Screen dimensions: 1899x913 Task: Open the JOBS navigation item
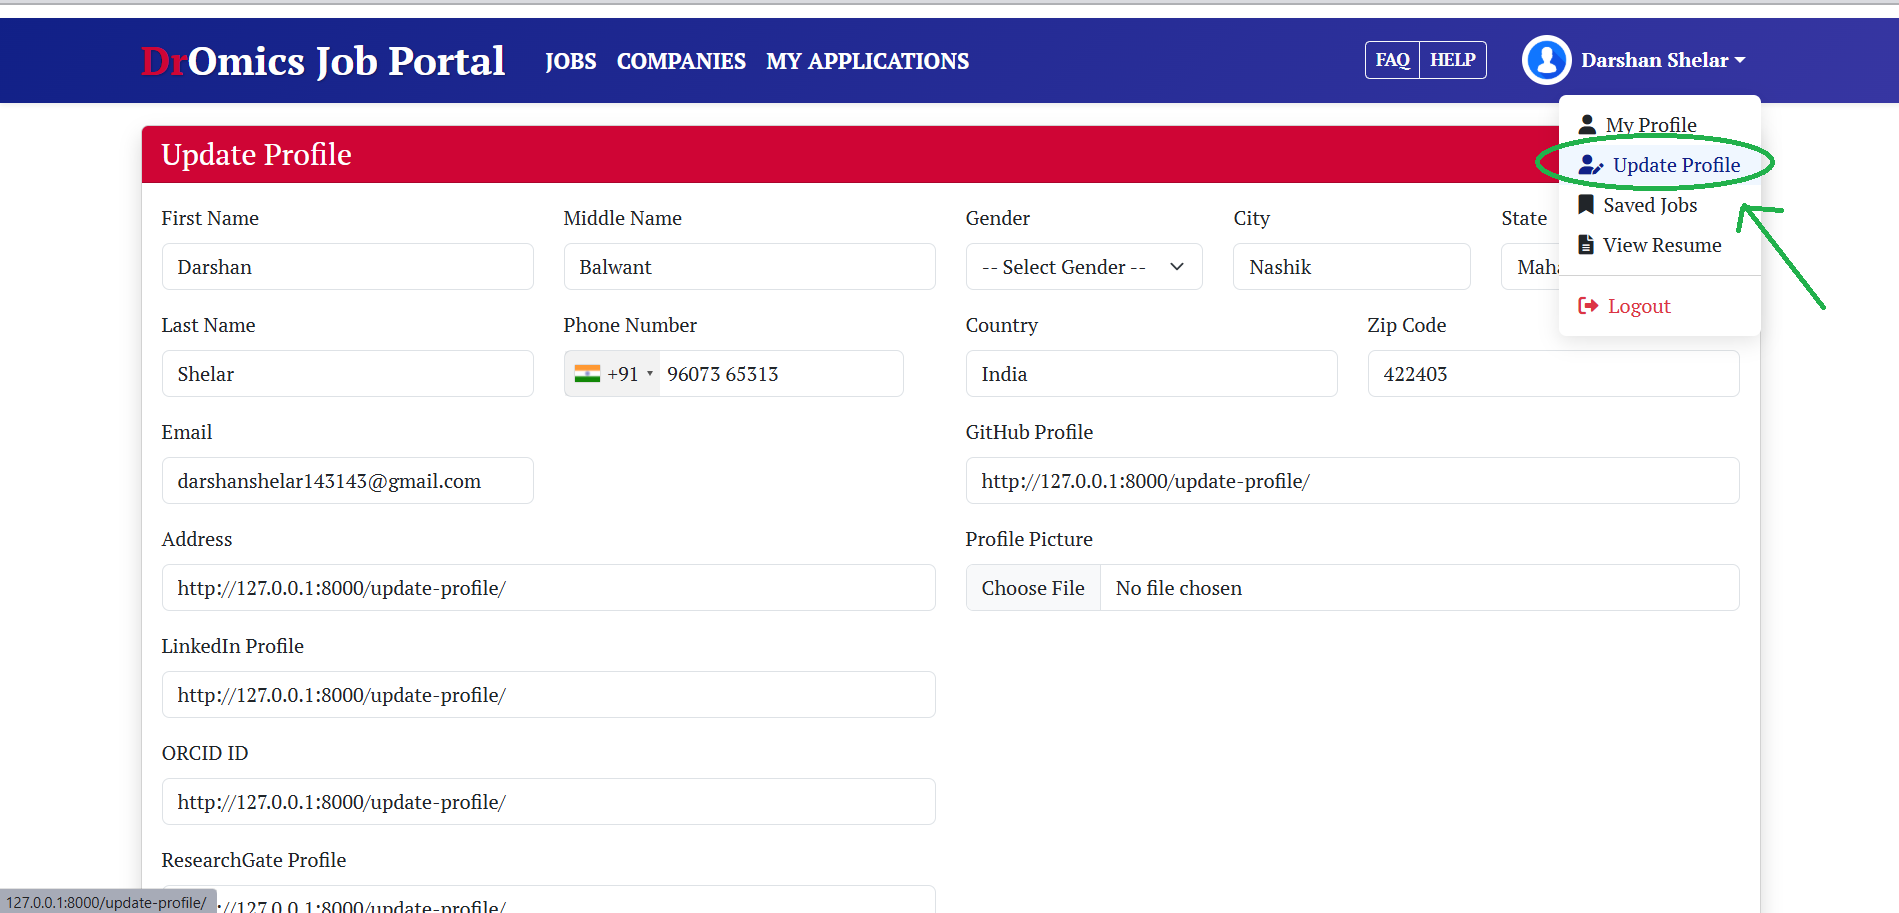pyautogui.click(x=570, y=61)
